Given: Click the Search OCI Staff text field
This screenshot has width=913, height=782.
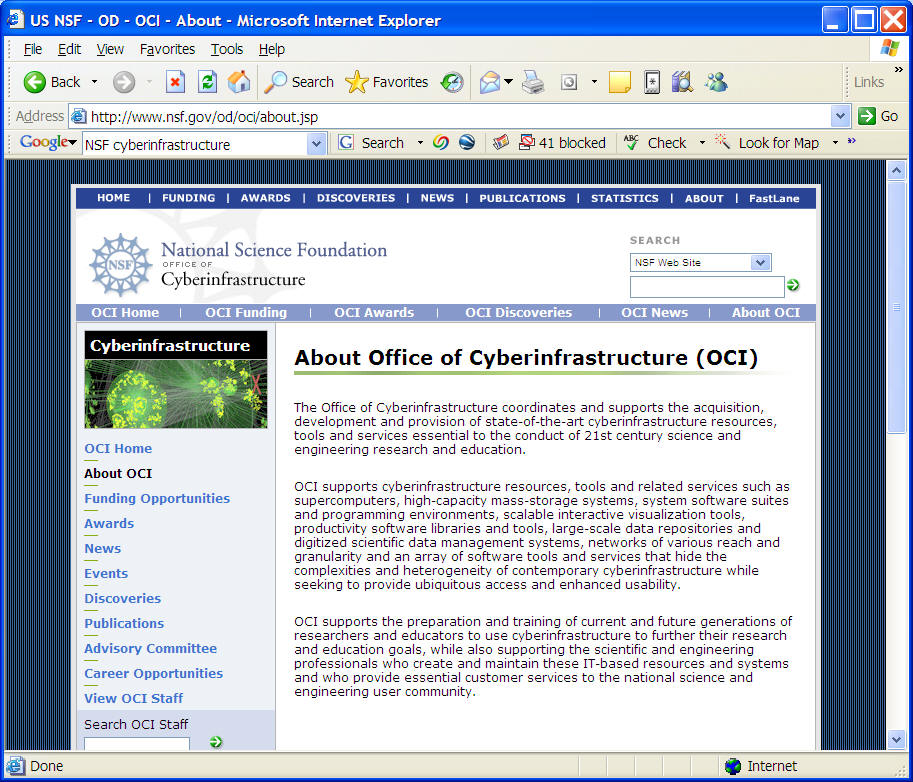Looking at the screenshot, I should [x=137, y=744].
